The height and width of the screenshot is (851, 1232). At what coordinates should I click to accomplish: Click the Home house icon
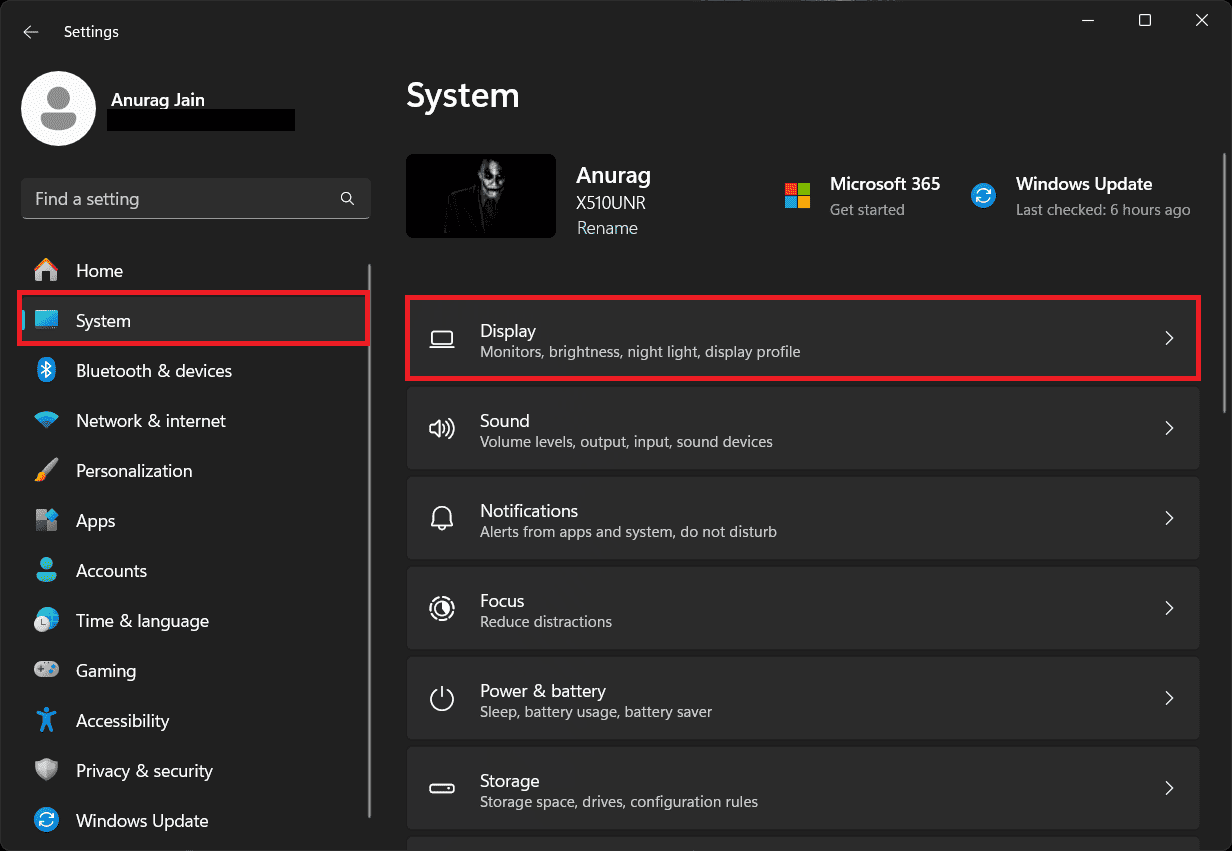tap(46, 270)
